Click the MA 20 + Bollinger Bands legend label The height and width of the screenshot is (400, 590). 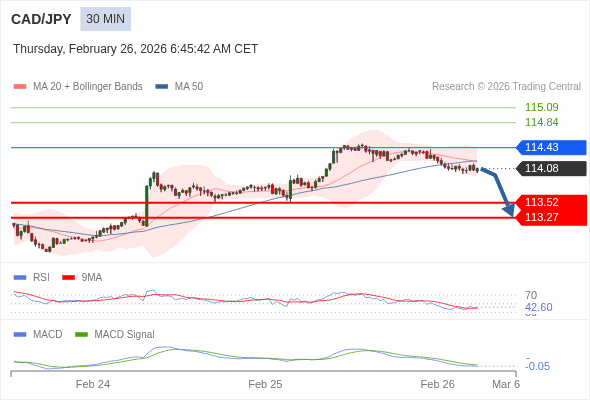tap(88, 87)
